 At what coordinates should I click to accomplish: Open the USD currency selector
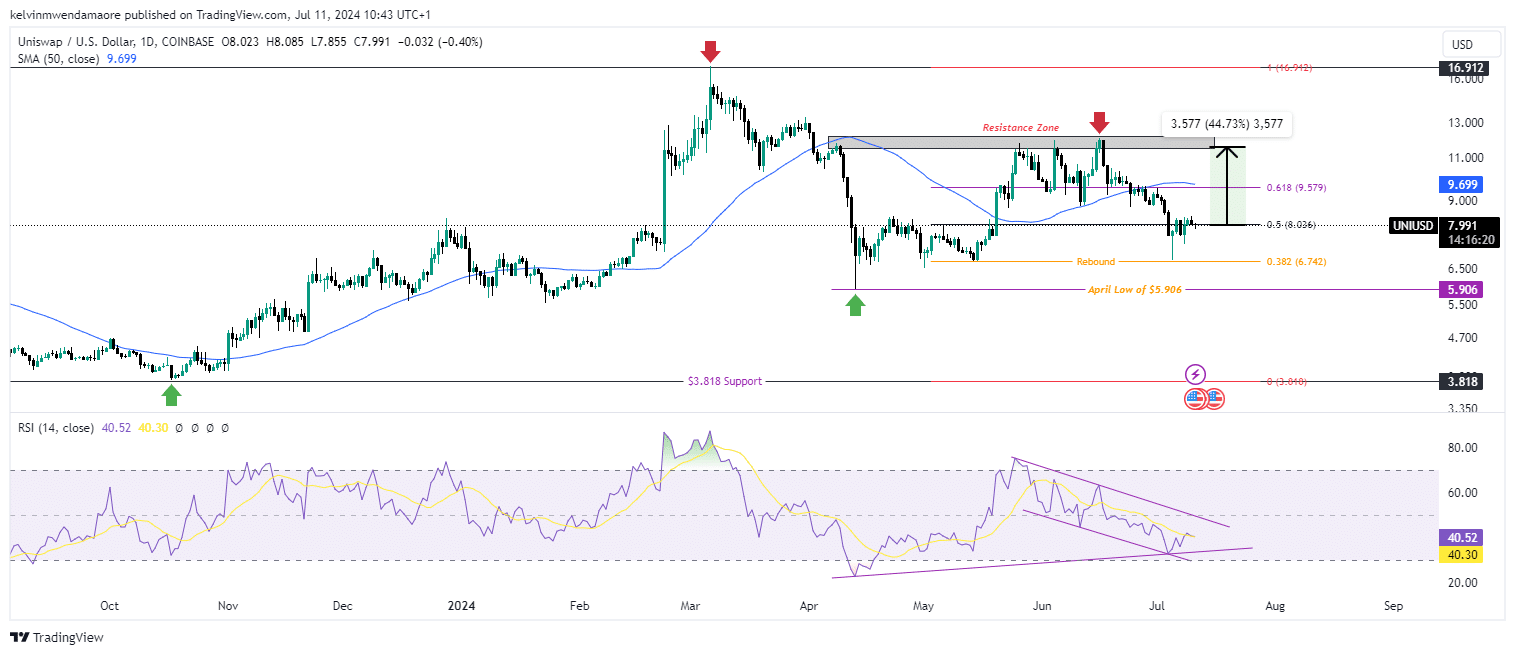pos(1472,45)
